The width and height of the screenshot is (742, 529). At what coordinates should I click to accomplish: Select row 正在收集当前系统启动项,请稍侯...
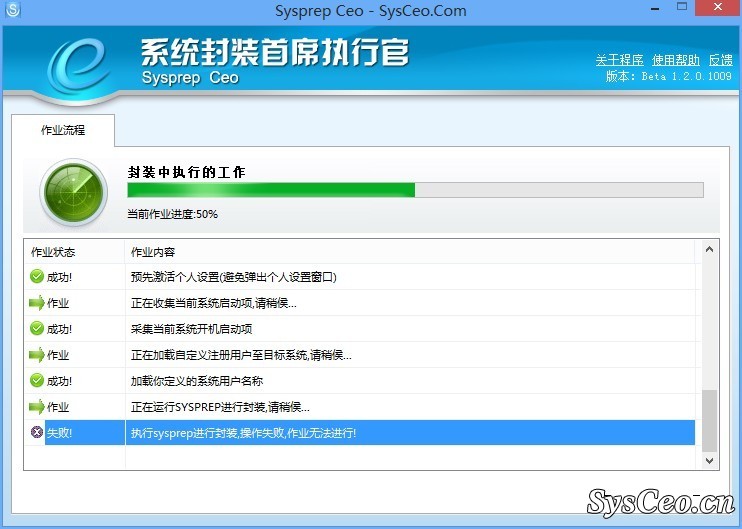pos(360,303)
